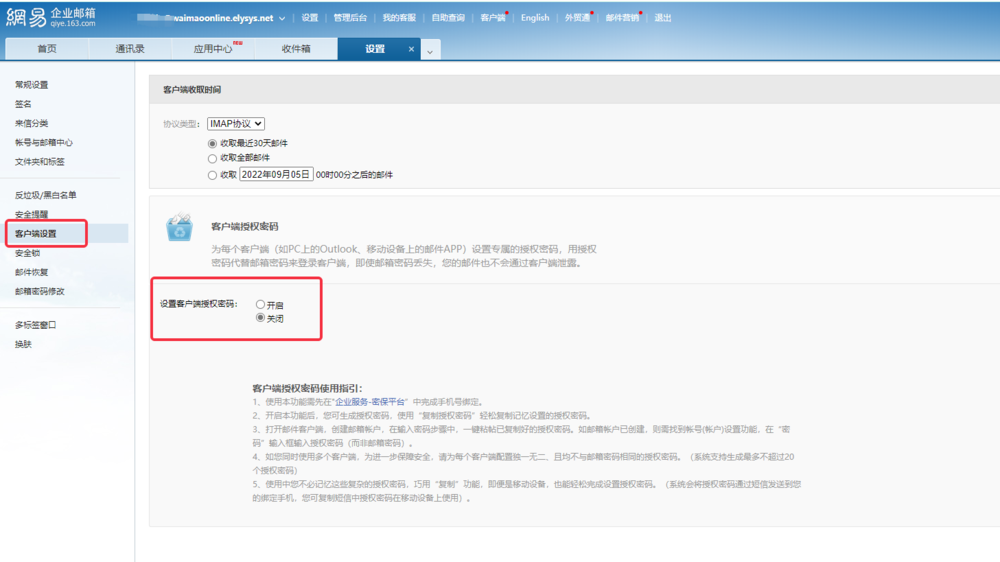Switch language with the English link

point(534,18)
